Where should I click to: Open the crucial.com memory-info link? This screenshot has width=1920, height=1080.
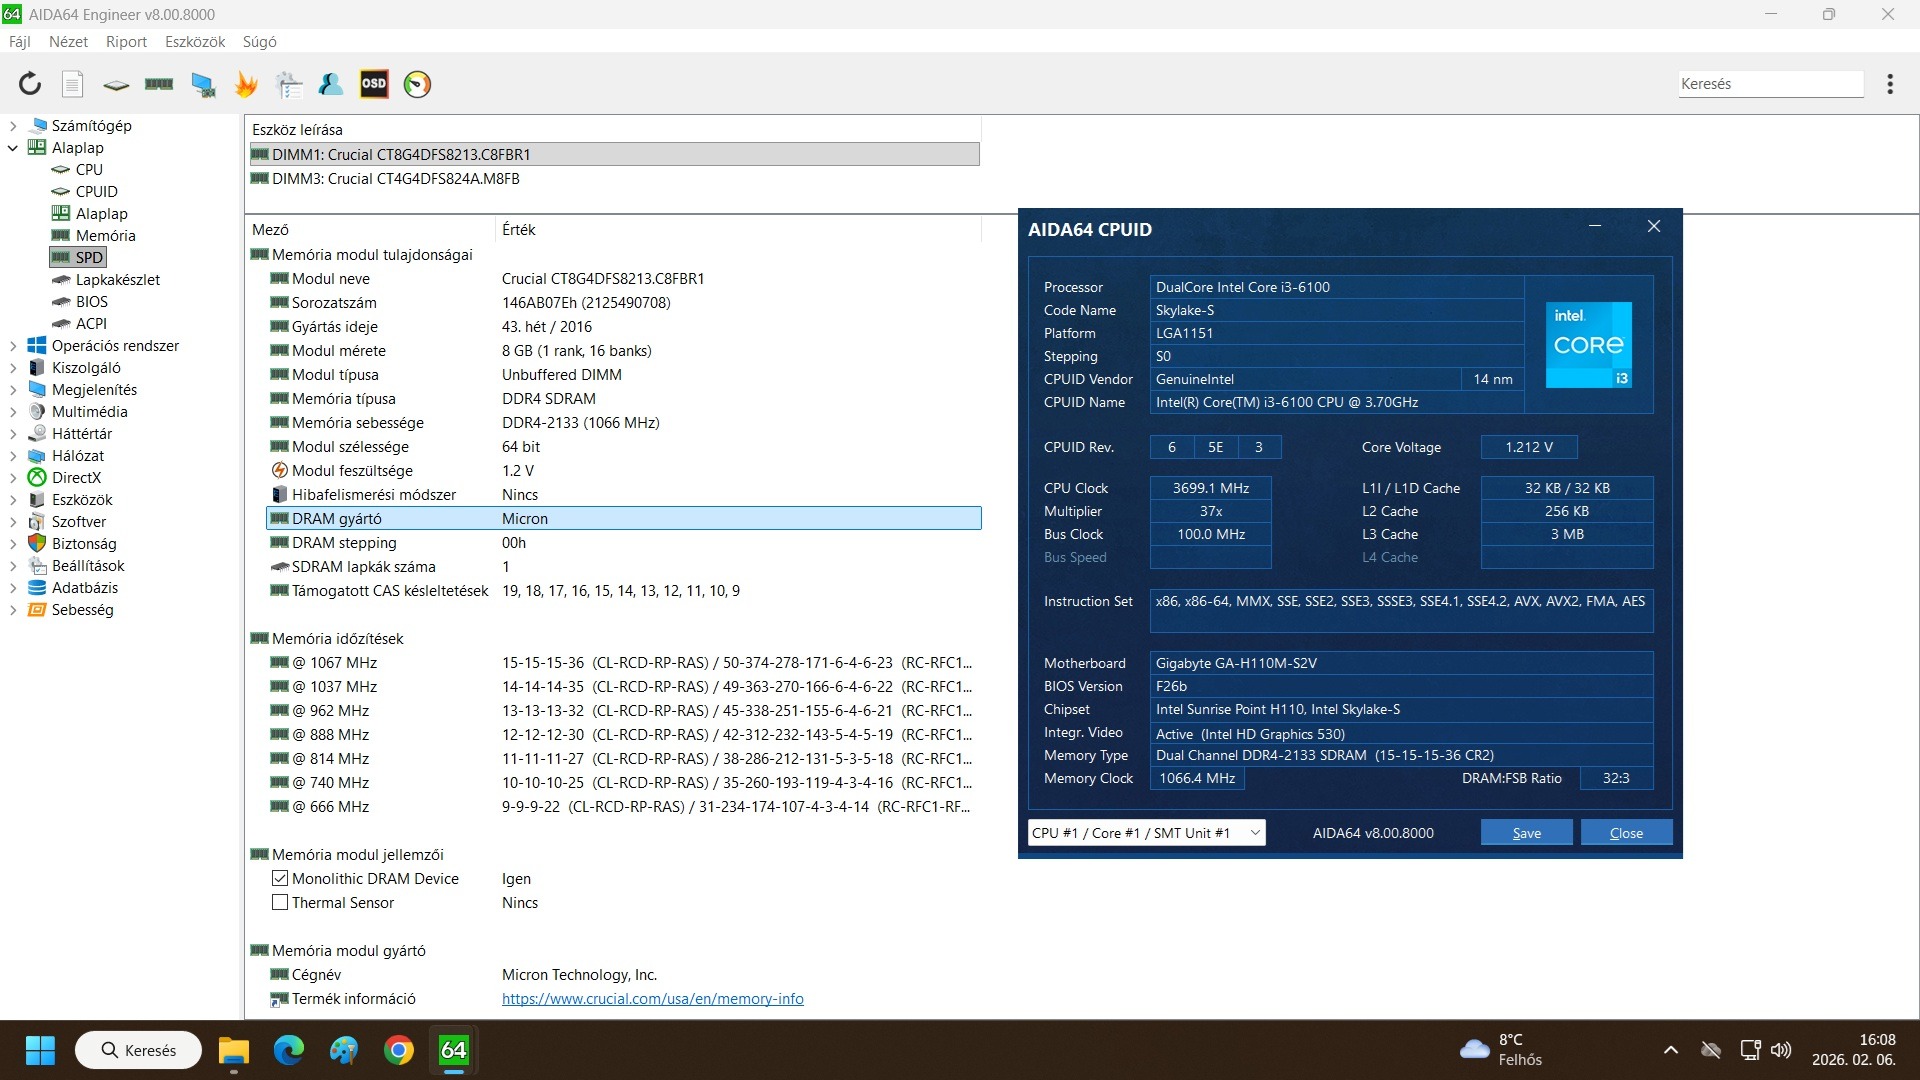click(652, 998)
